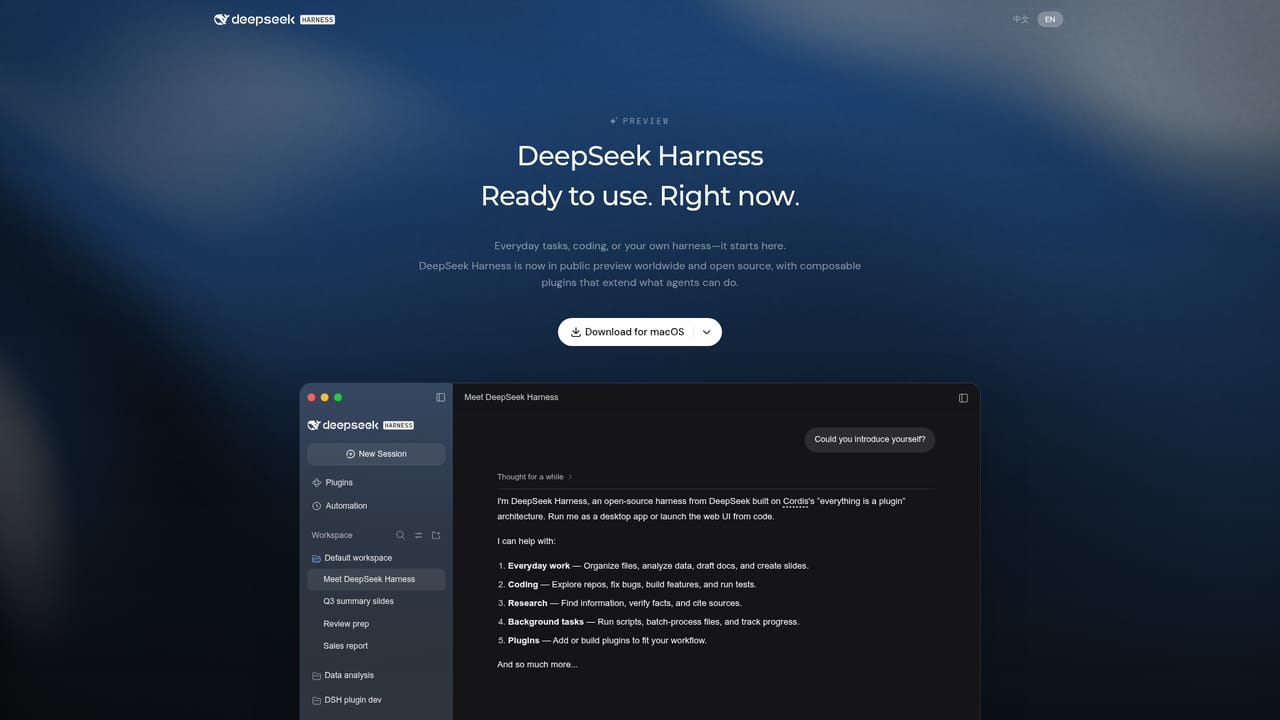The width and height of the screenshot is (1280, 720).
Task: Click the yellow minimize window button
Action: (x=324, y=397)
